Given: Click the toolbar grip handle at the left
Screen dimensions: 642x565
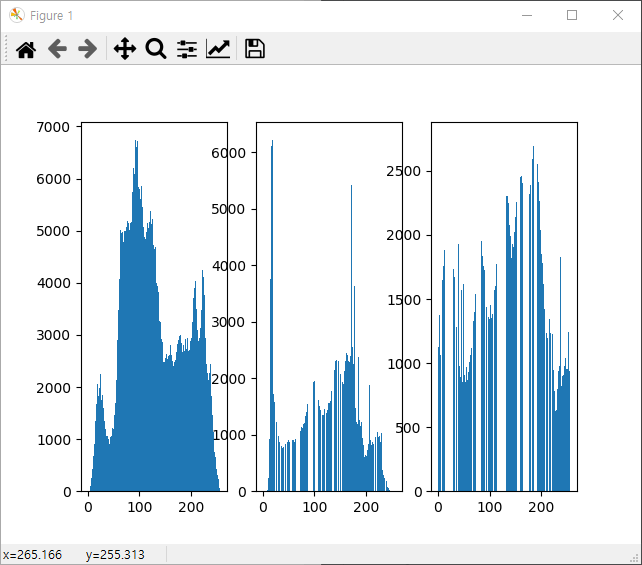Looking at the screenshot, I should click(6, 48).
